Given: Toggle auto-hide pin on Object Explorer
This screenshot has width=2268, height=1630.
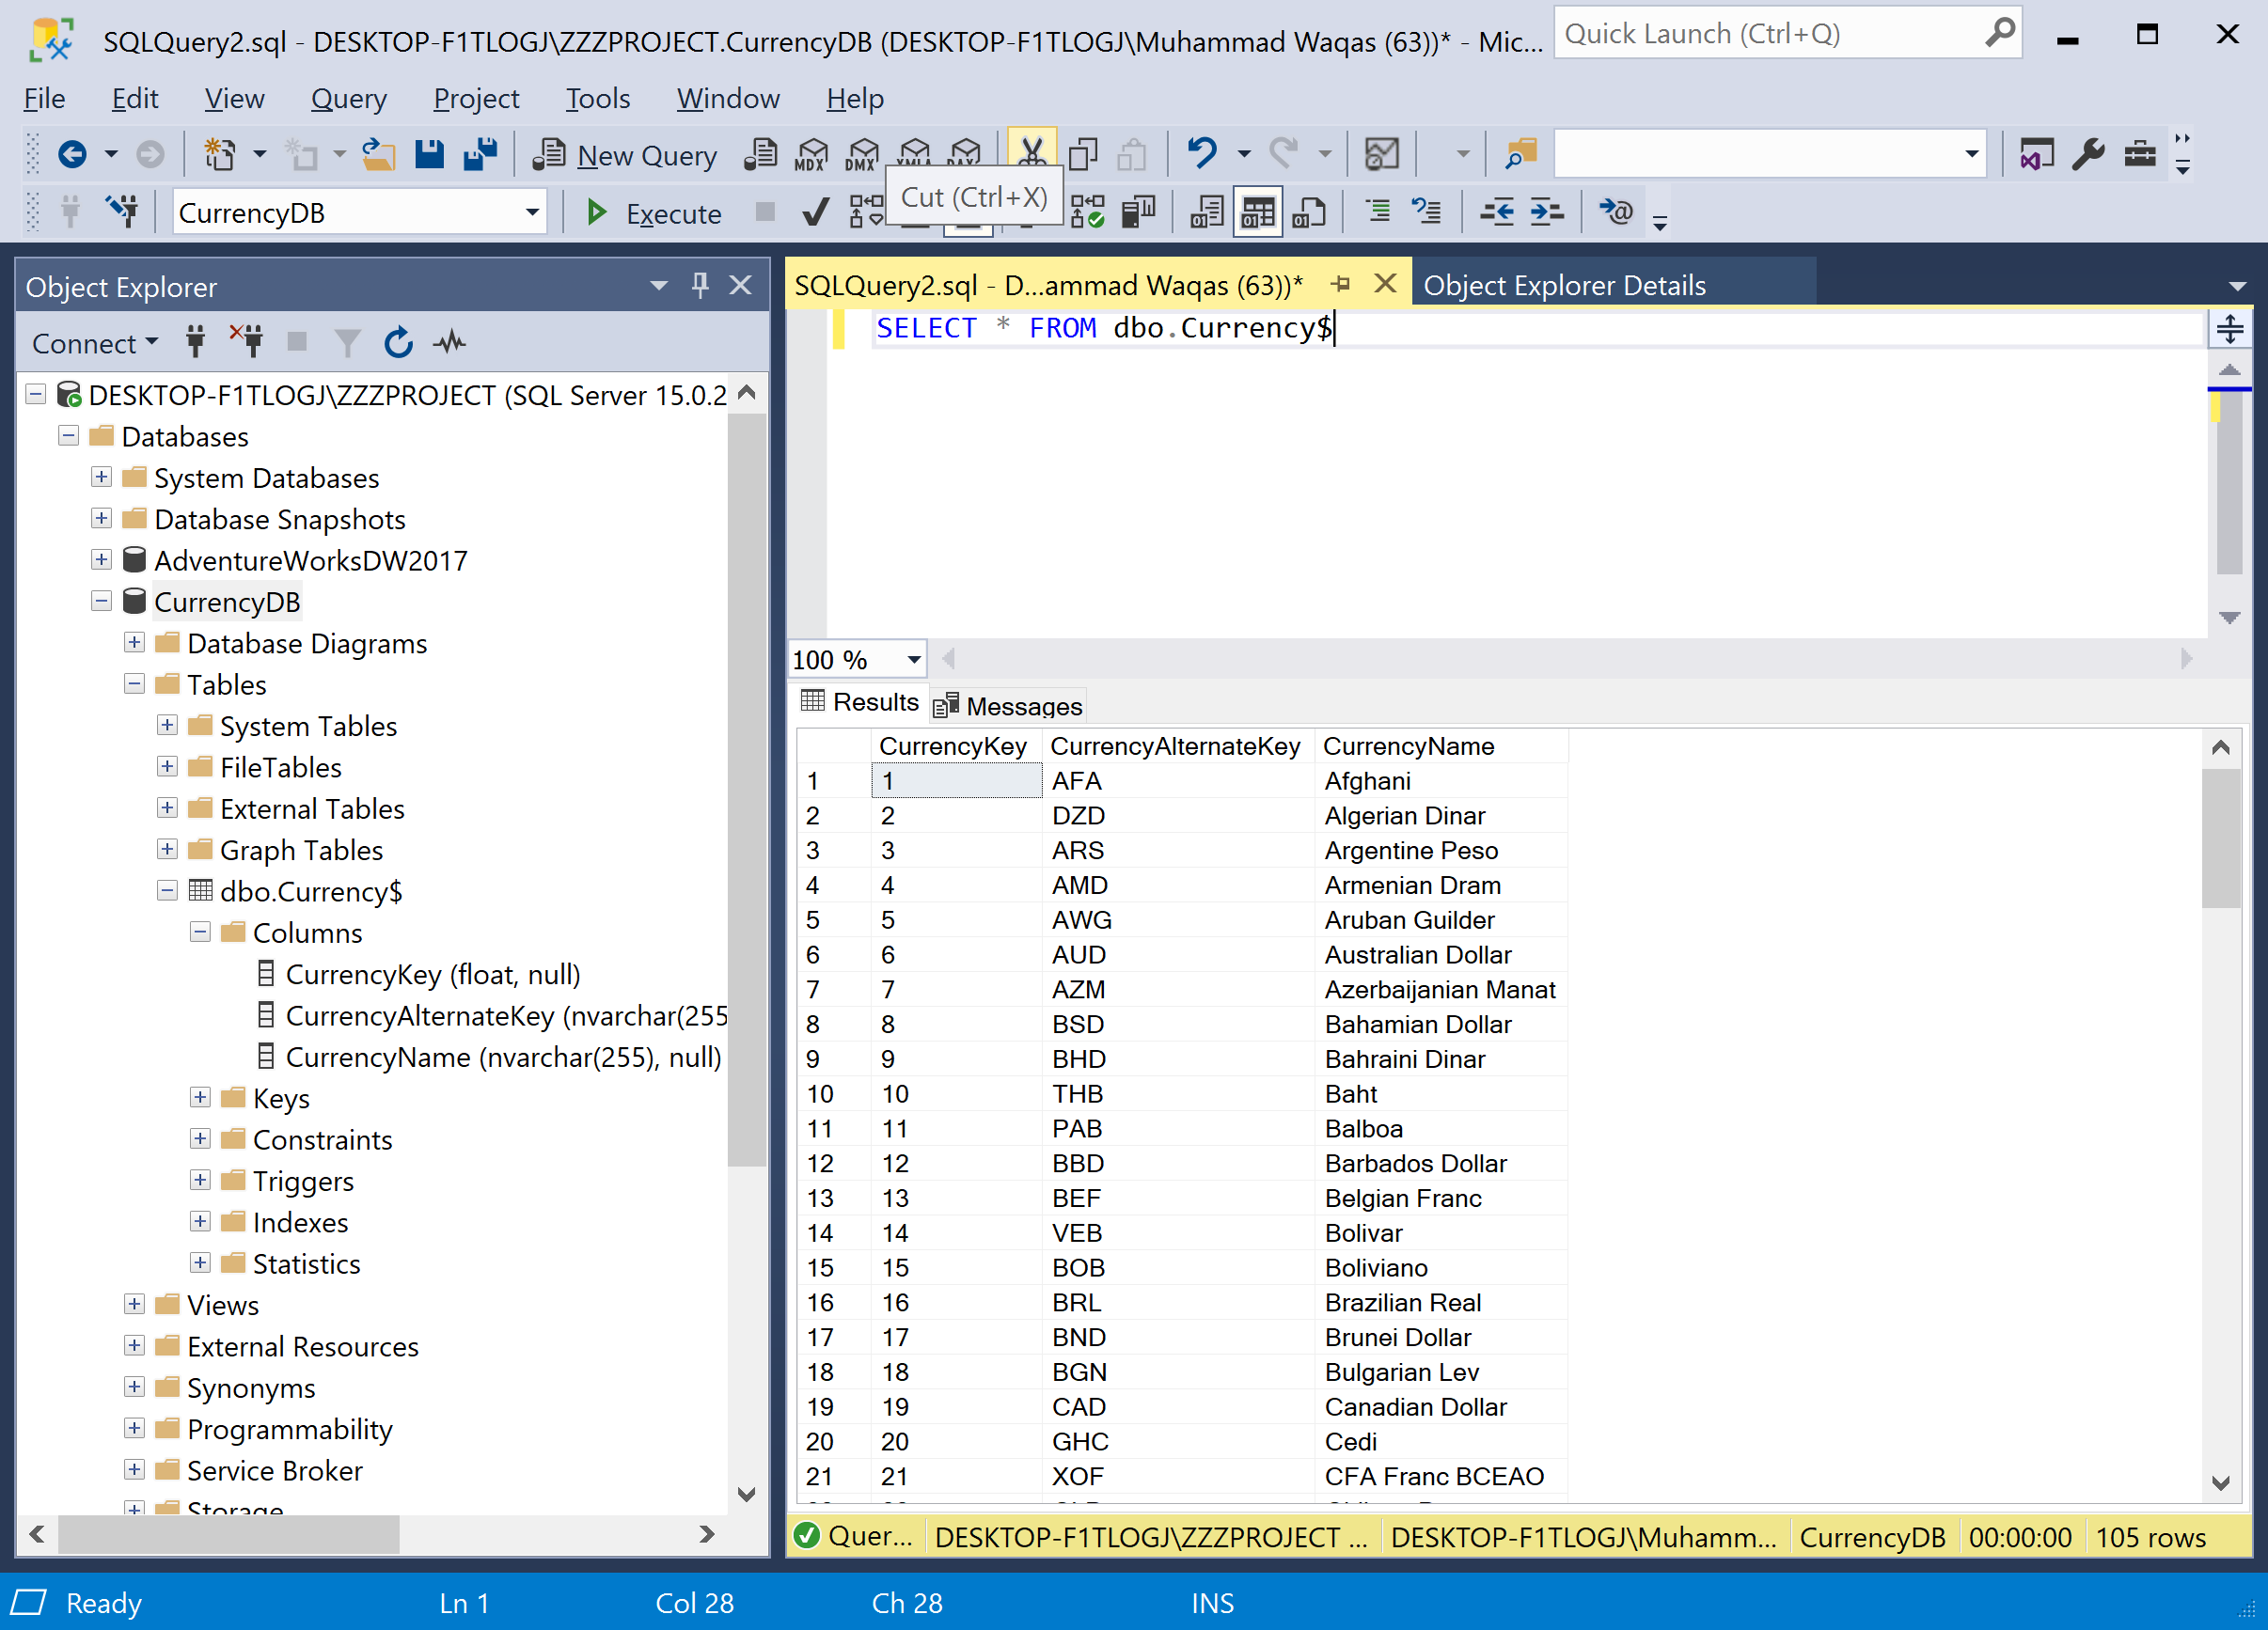Looking at the screenshot, I should 700,286.
